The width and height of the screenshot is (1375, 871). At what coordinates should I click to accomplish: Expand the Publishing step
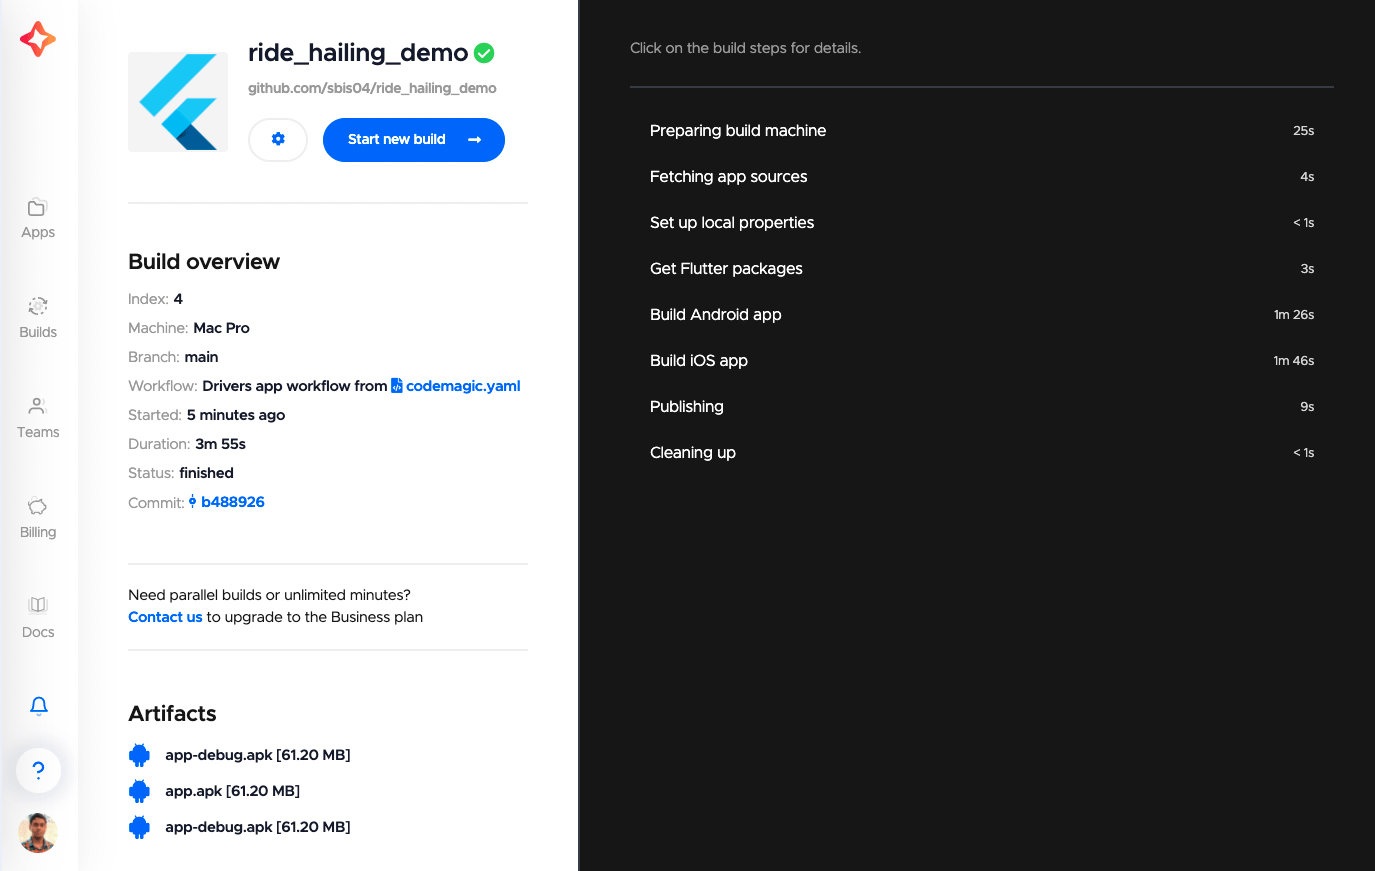(982, 407)
